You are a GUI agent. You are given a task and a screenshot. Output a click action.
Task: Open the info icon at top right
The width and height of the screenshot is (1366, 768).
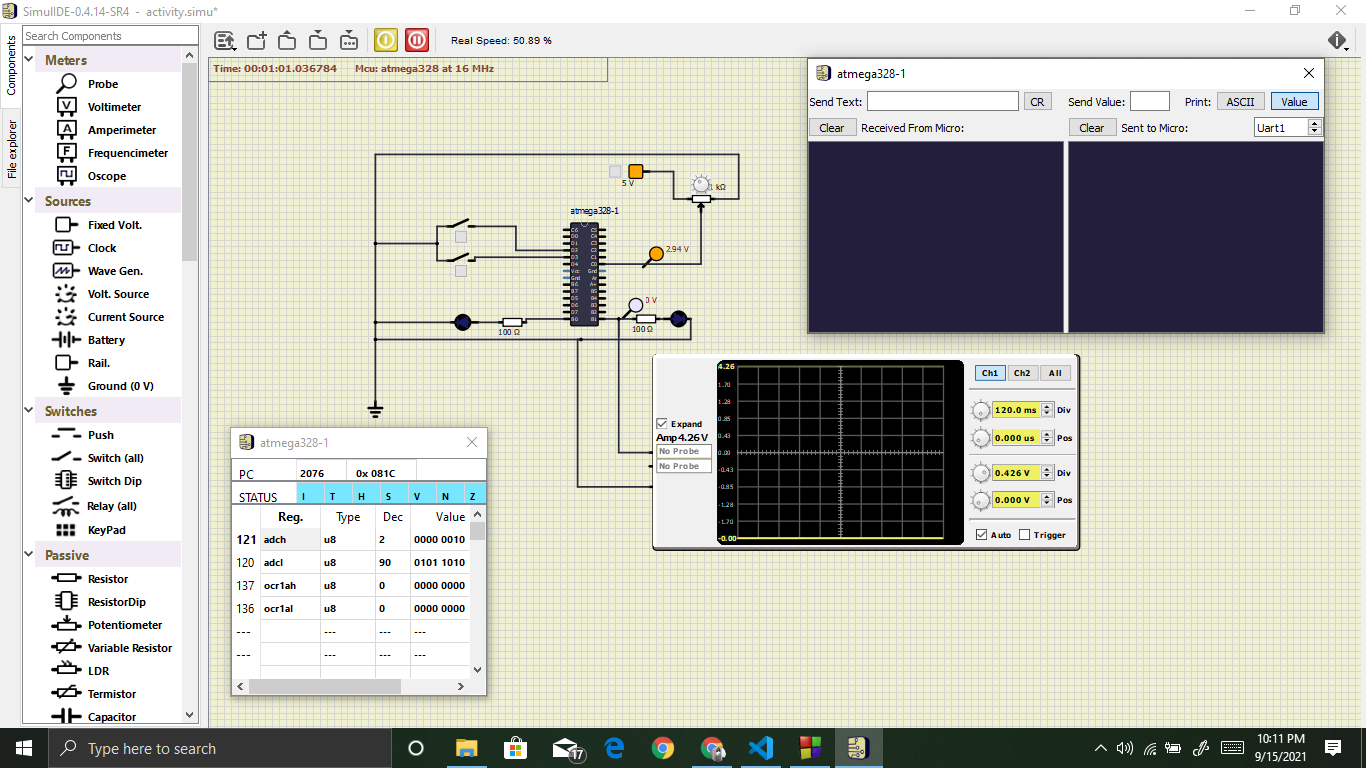(1338, 40)
